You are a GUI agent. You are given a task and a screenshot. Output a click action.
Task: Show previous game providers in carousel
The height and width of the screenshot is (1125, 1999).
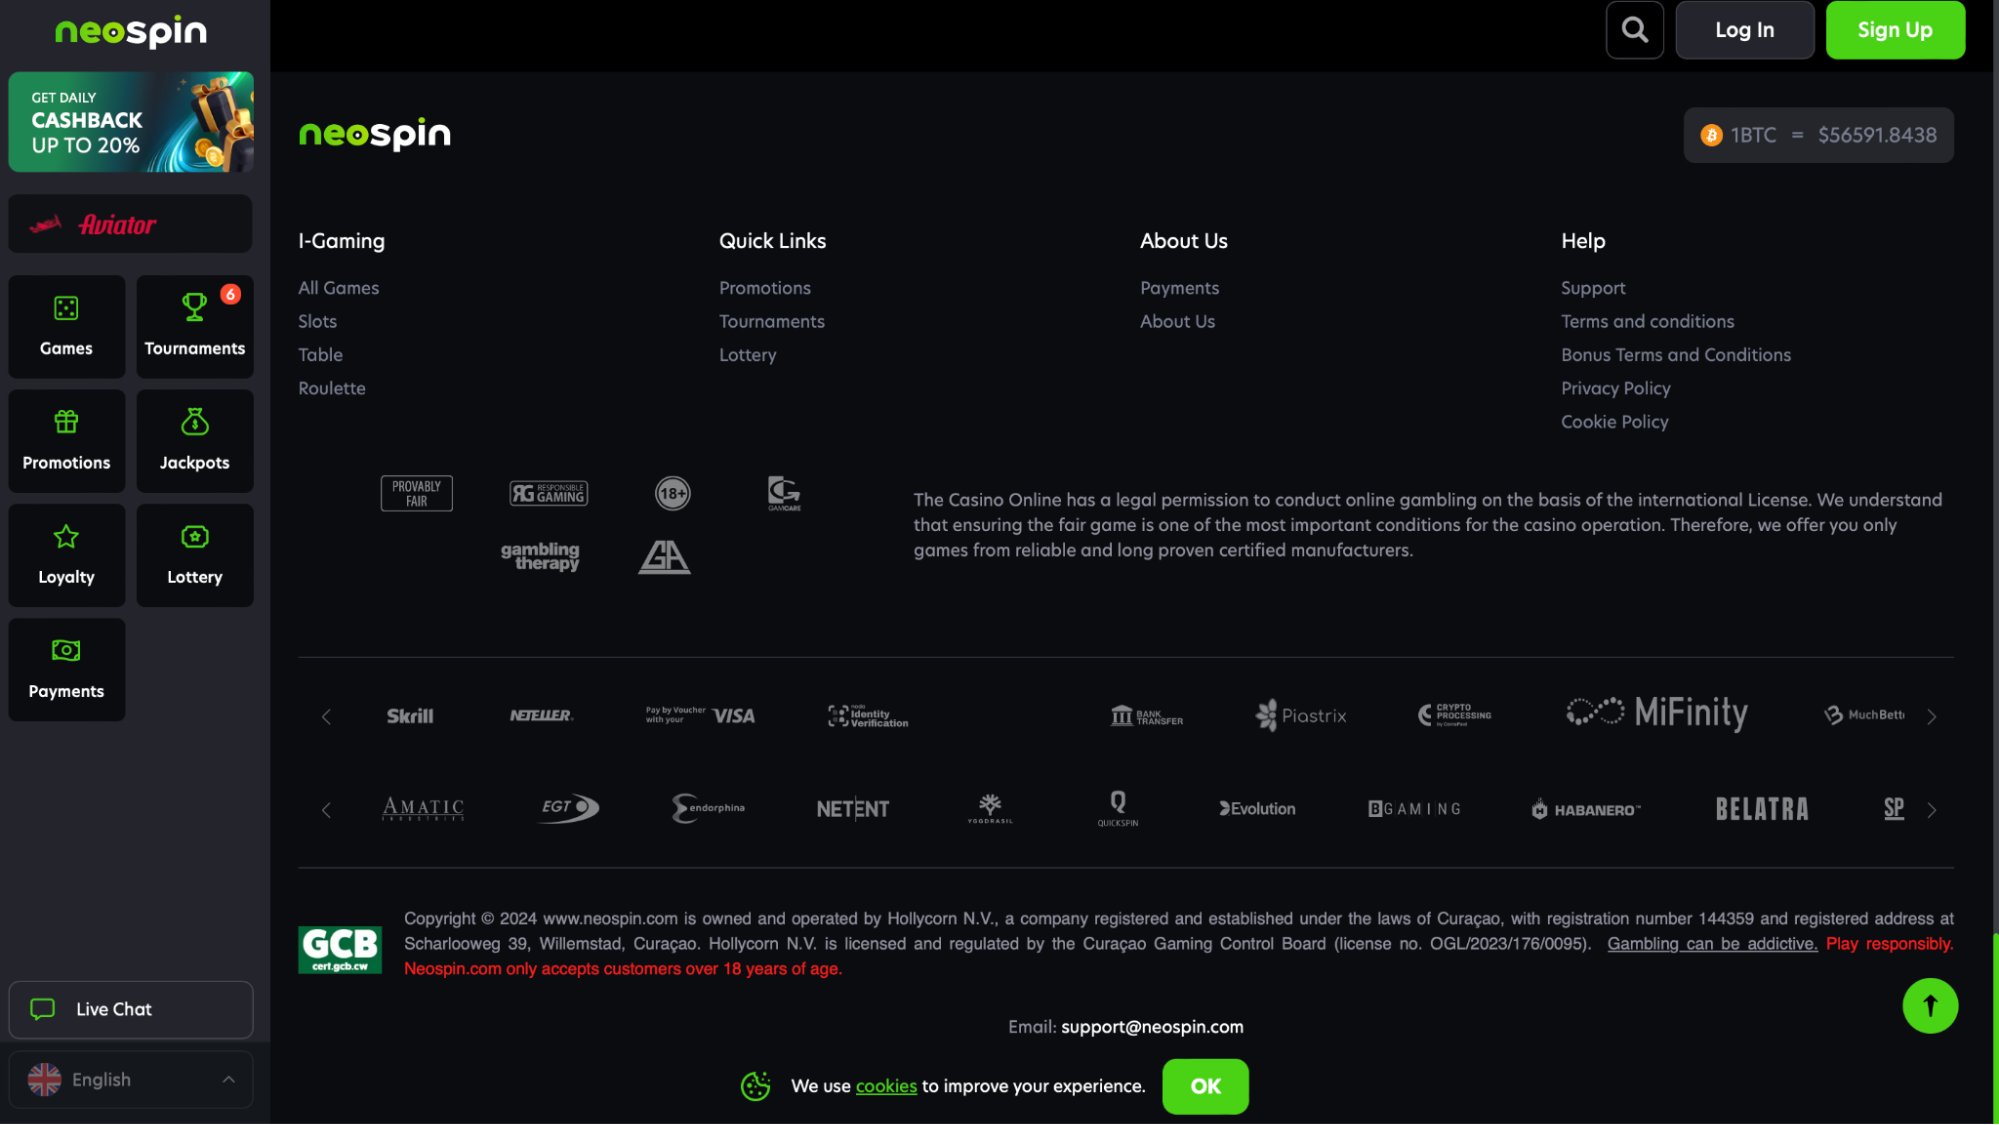326,810
